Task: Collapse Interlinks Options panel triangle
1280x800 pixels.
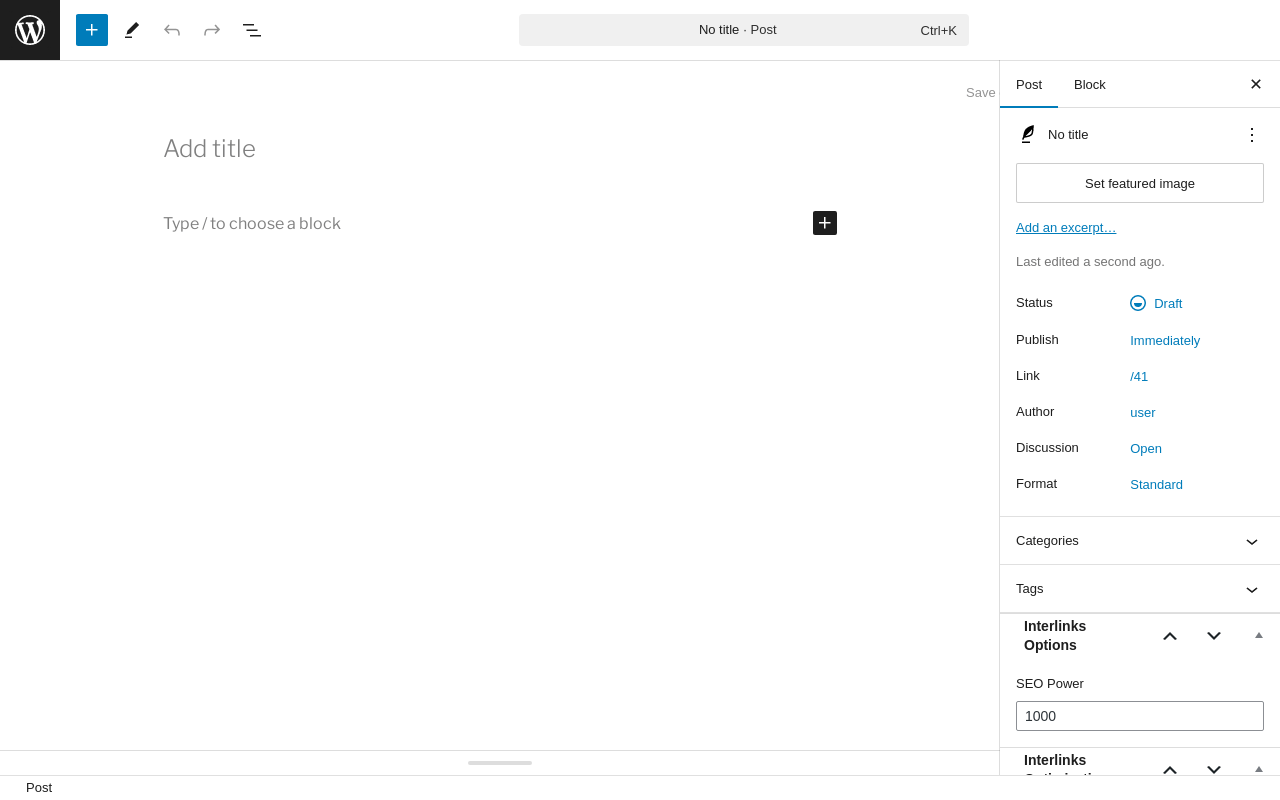Action: [1259, 636]
